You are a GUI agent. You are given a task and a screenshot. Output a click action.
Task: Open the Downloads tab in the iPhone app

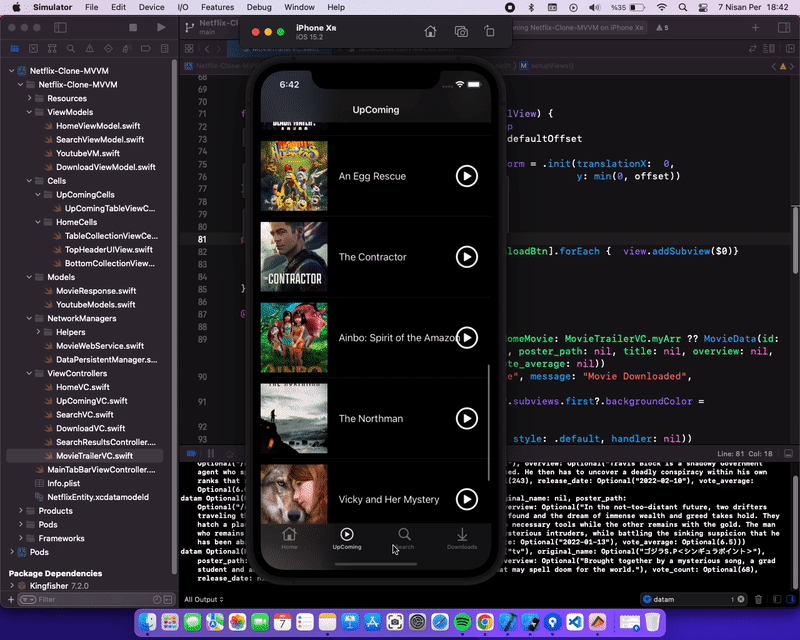462,538
